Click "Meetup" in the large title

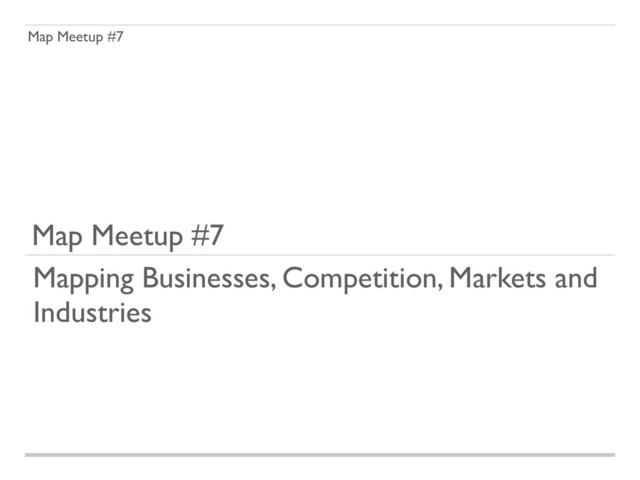pyautogui.click(x=137, y=236)
